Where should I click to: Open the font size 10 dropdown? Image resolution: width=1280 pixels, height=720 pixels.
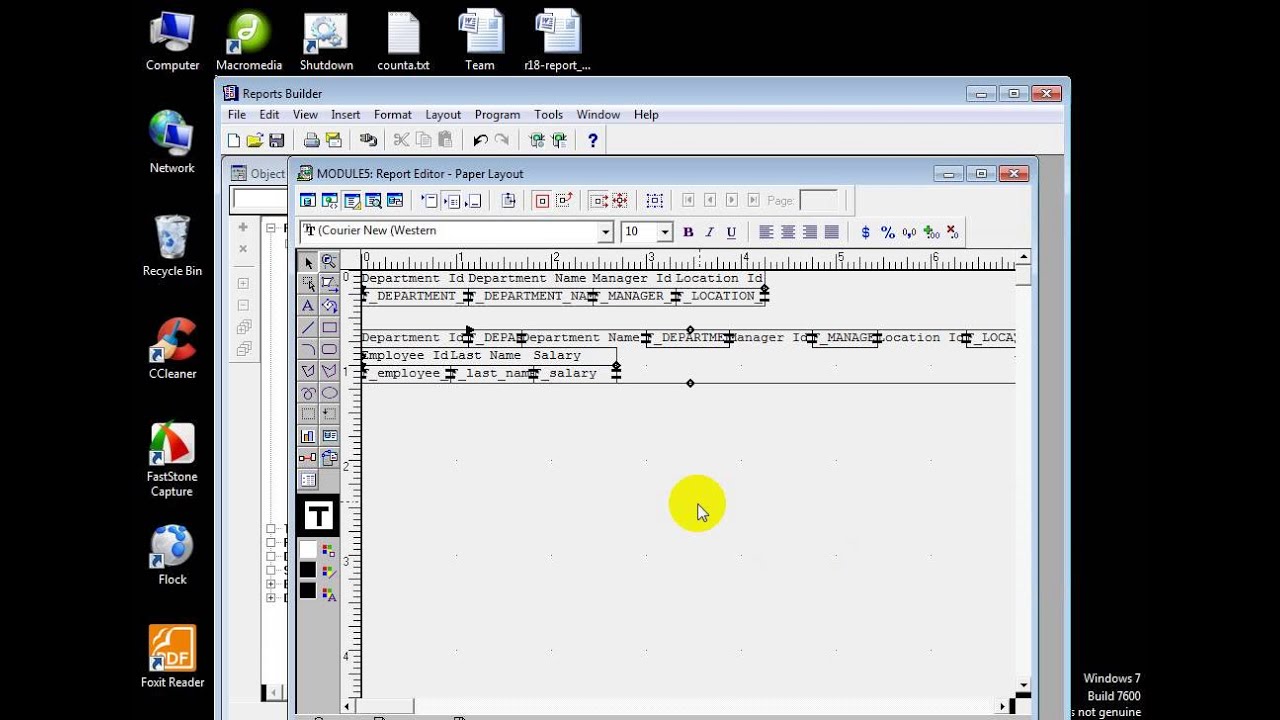665,232
